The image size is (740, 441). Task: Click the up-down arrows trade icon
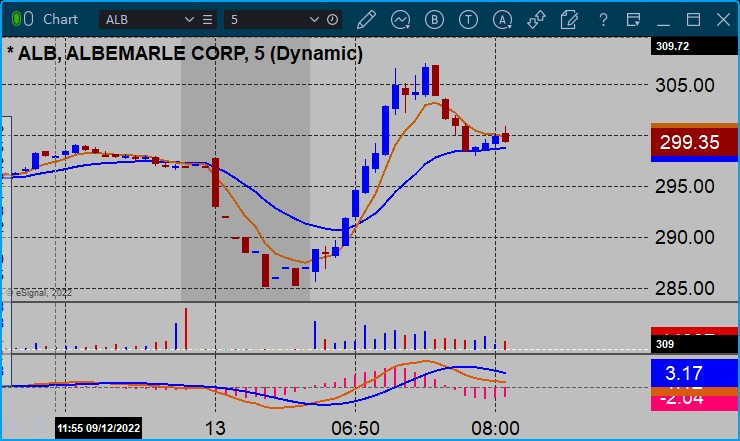click(536, 20)
